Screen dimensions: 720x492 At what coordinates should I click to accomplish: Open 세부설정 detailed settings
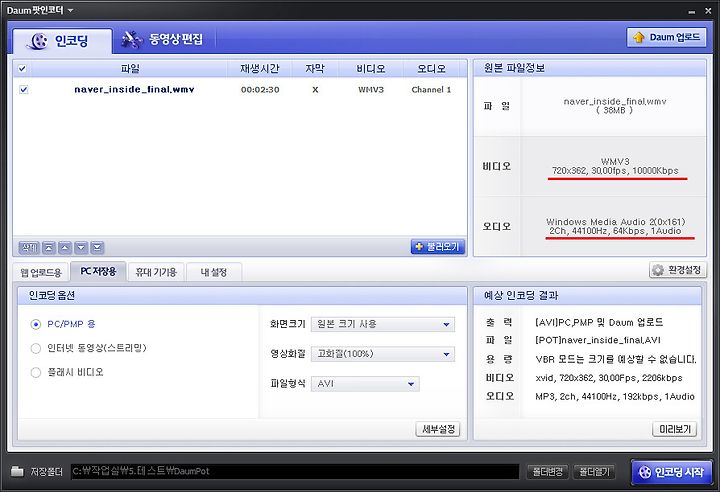click(438, 429)
